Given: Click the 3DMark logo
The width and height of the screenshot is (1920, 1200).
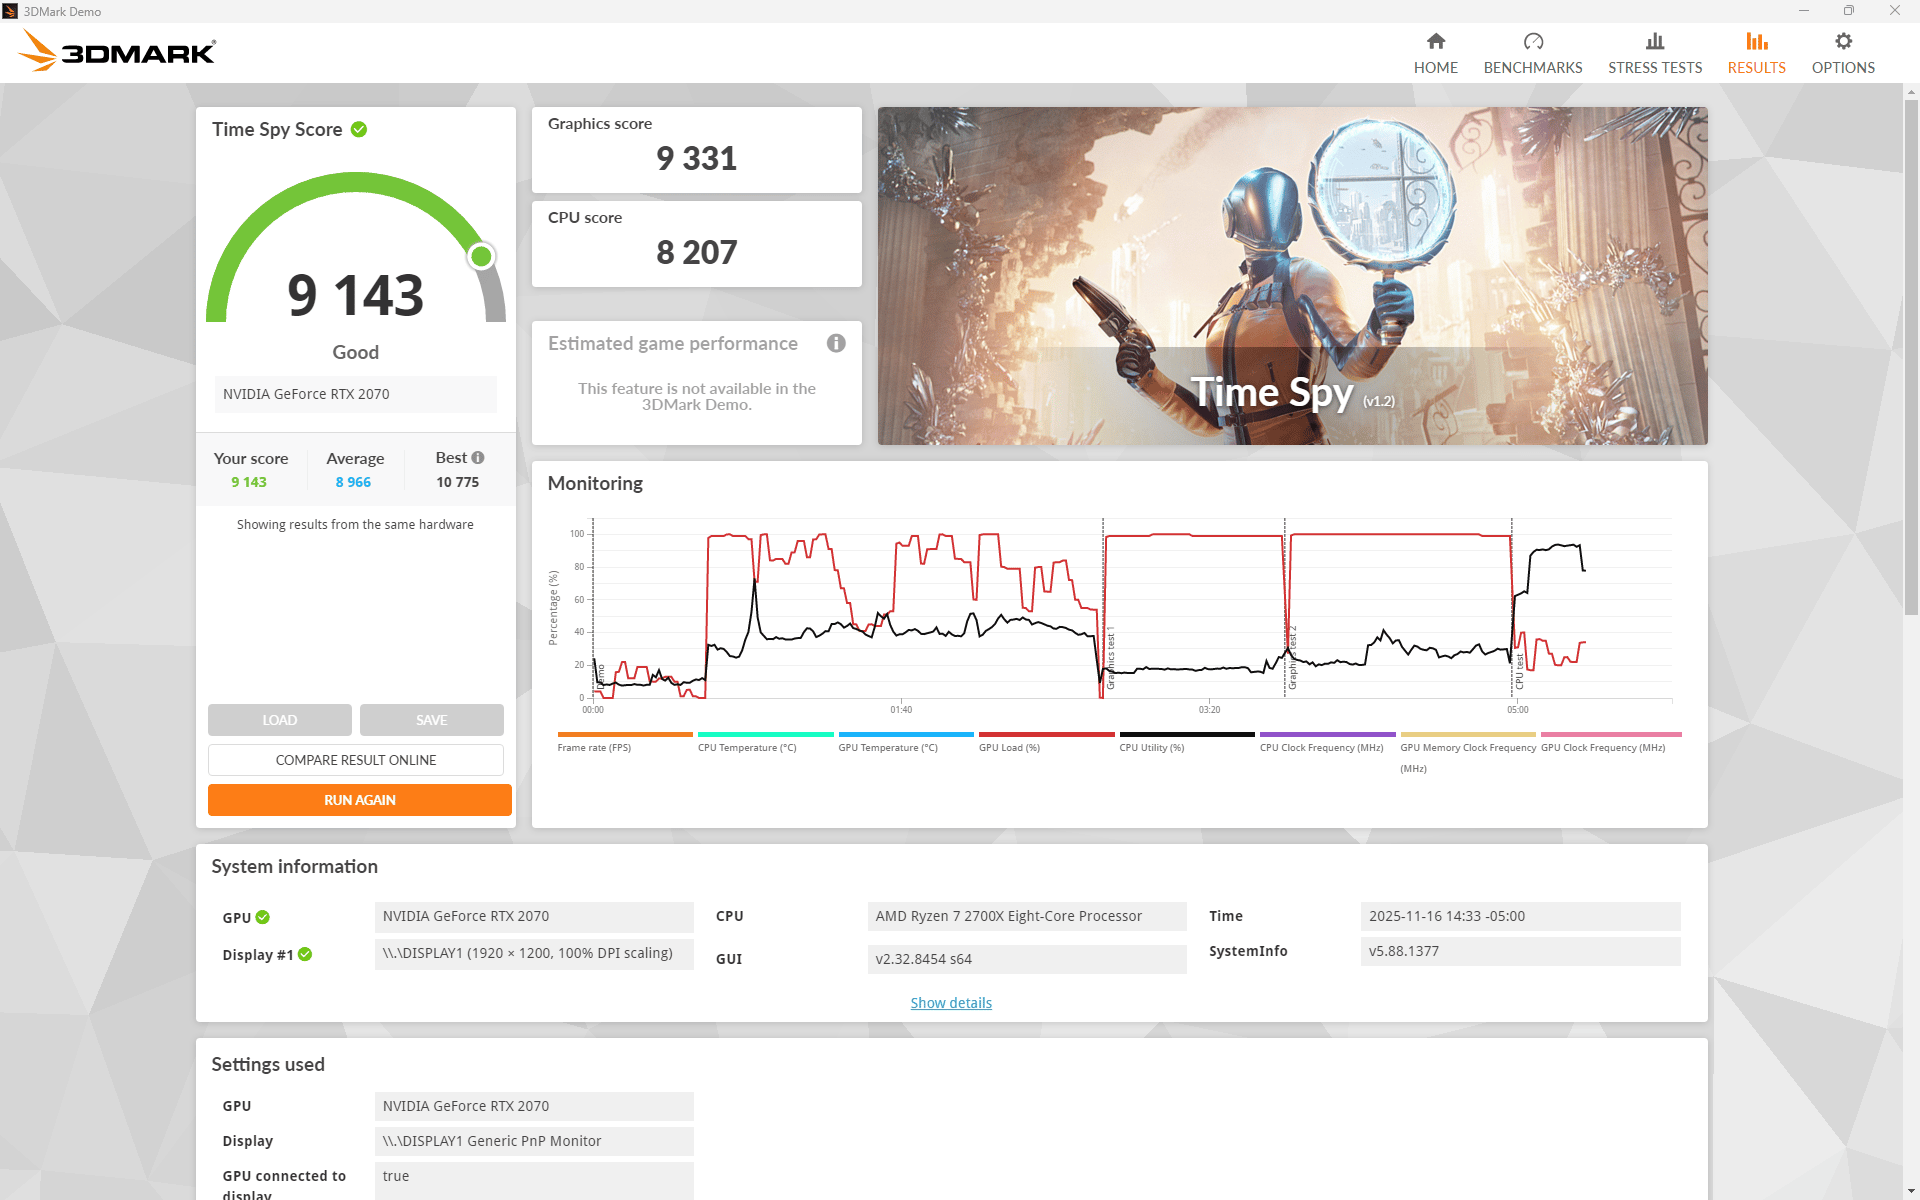Looking at the screenshot, I should 117,50.
